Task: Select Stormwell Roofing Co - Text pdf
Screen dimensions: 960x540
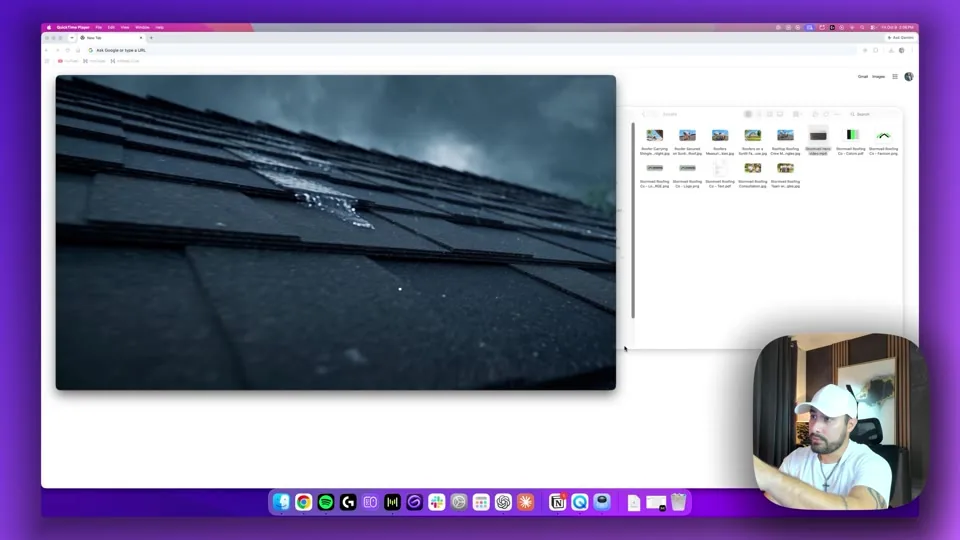Action: 720,174
